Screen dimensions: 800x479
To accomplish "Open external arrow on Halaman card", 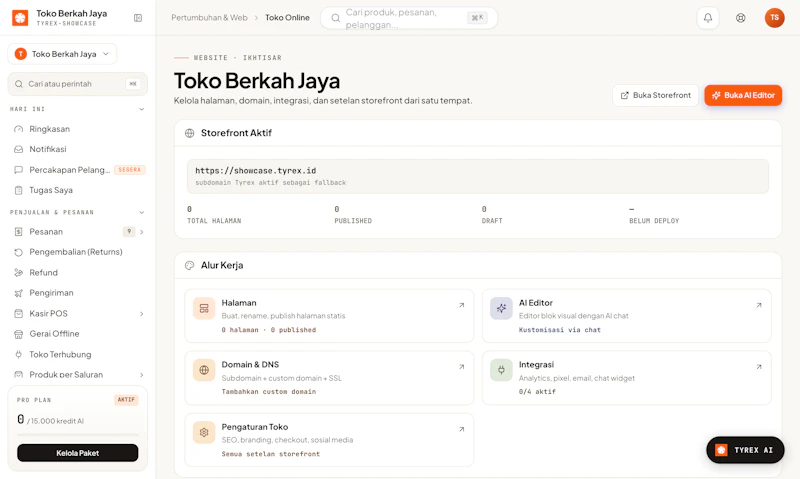I will point(461,305).
